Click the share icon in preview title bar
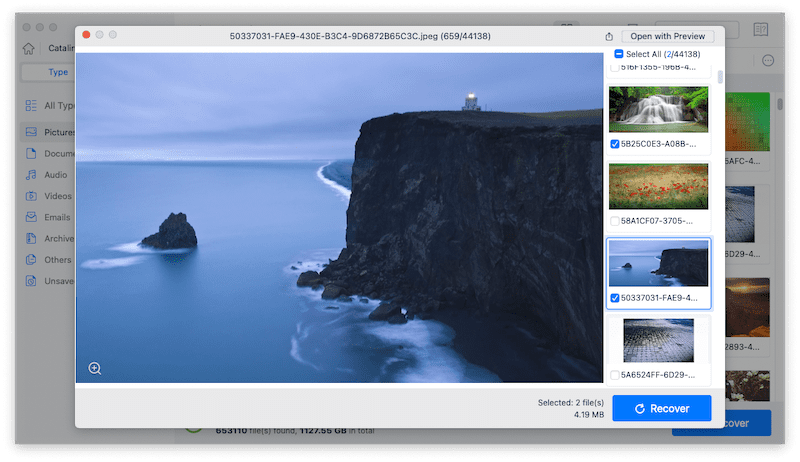This screenshot has width=800, height=462. click(610, 36)
